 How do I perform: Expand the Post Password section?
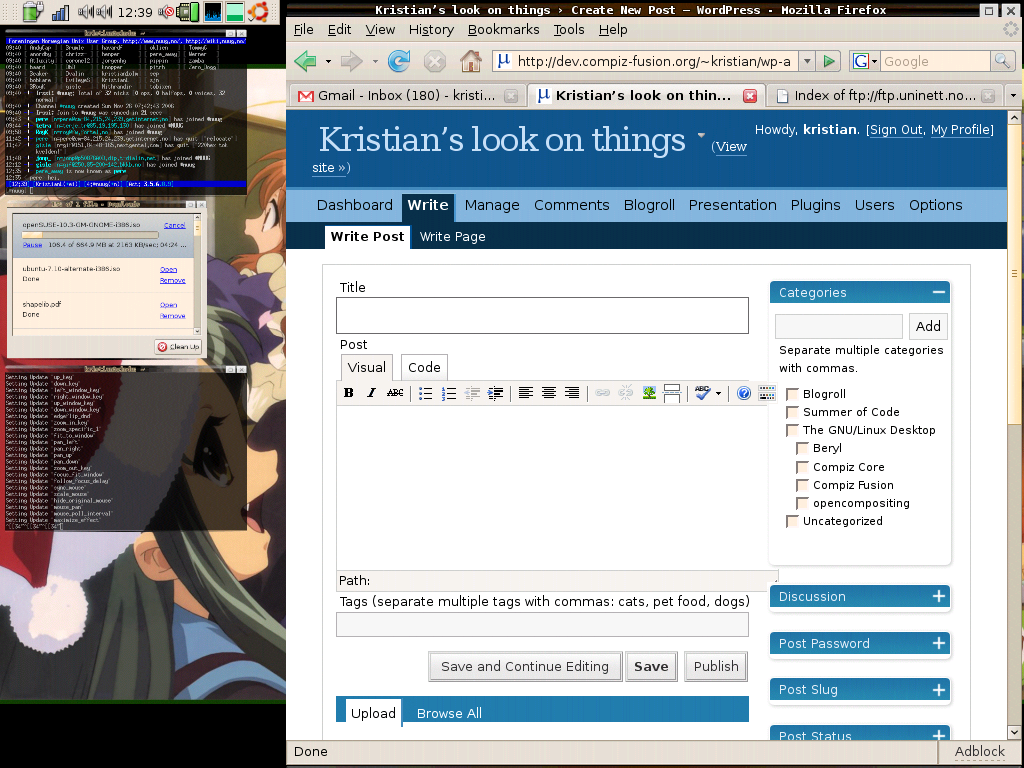(x=938, y=644)
